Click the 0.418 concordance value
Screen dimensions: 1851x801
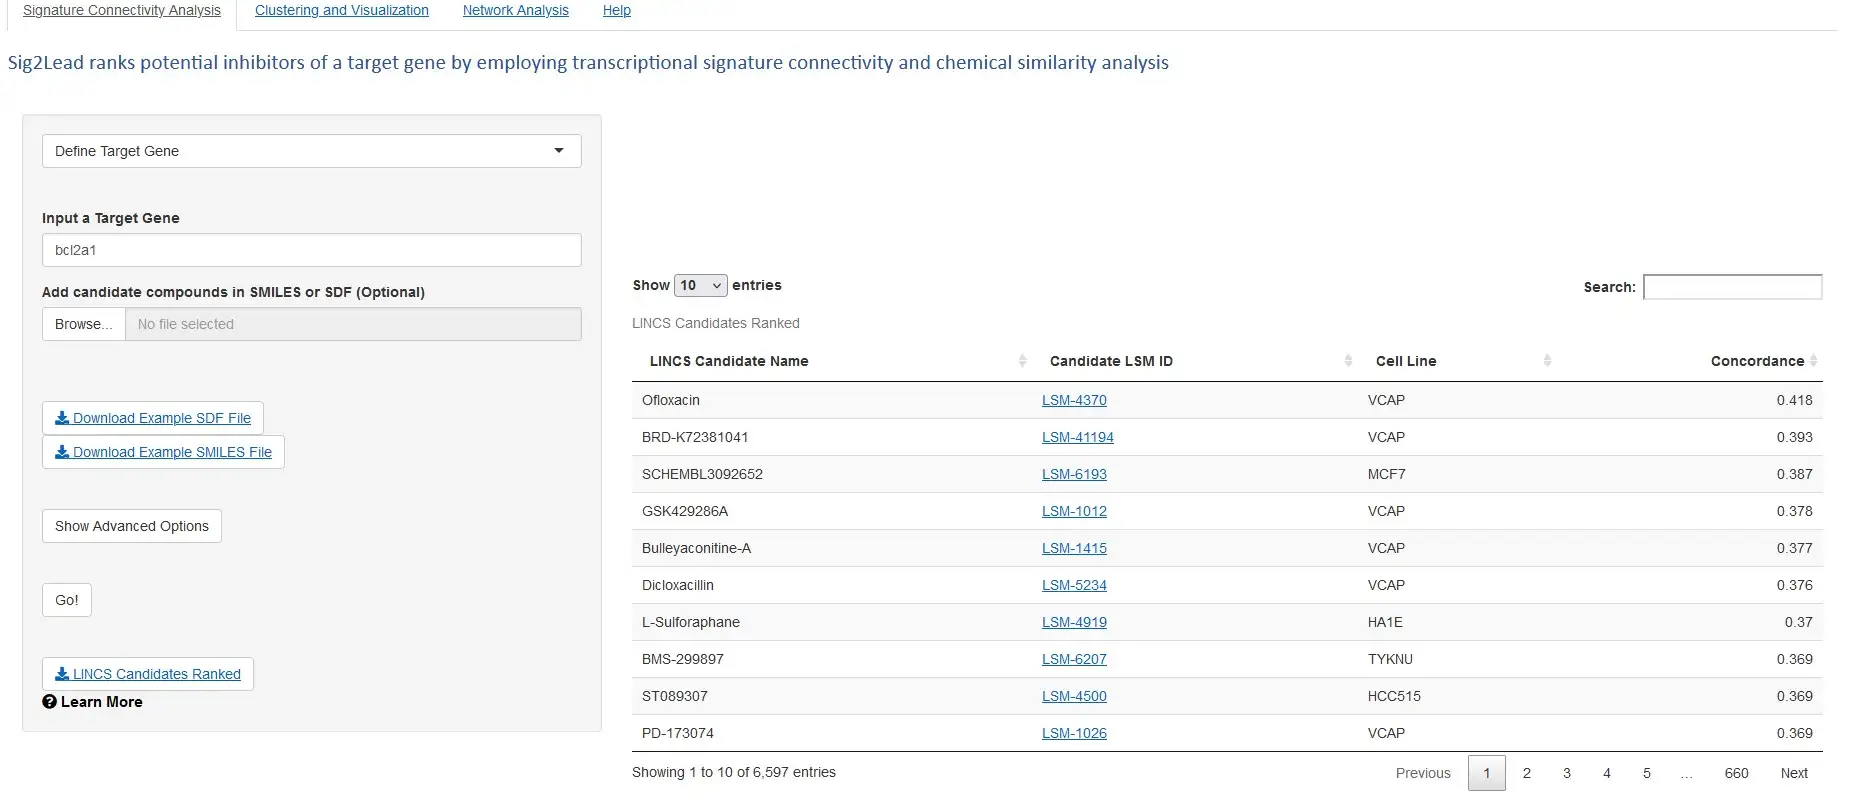click(x=1794, y=400)
